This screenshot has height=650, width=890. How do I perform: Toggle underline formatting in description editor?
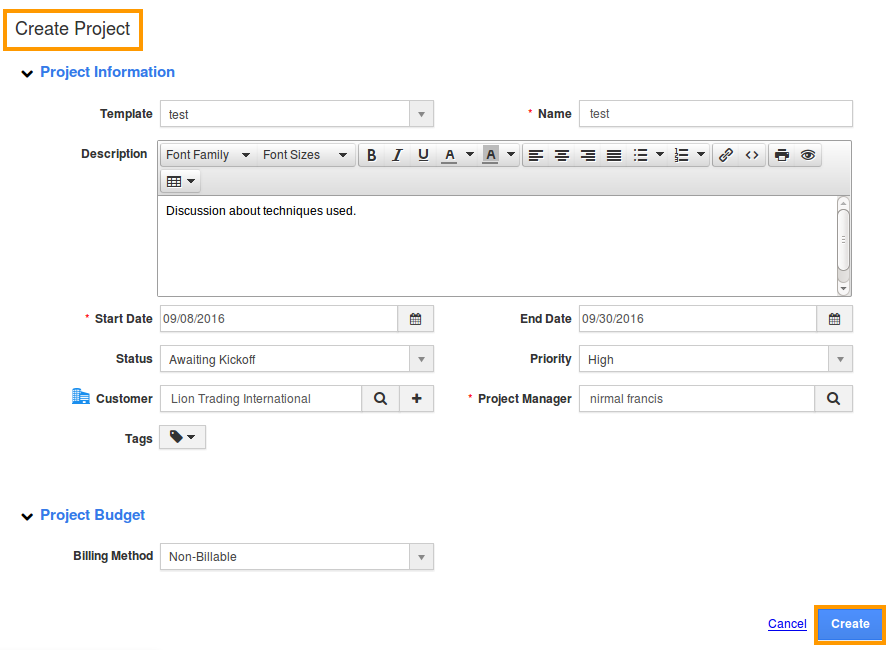[423, 155]
